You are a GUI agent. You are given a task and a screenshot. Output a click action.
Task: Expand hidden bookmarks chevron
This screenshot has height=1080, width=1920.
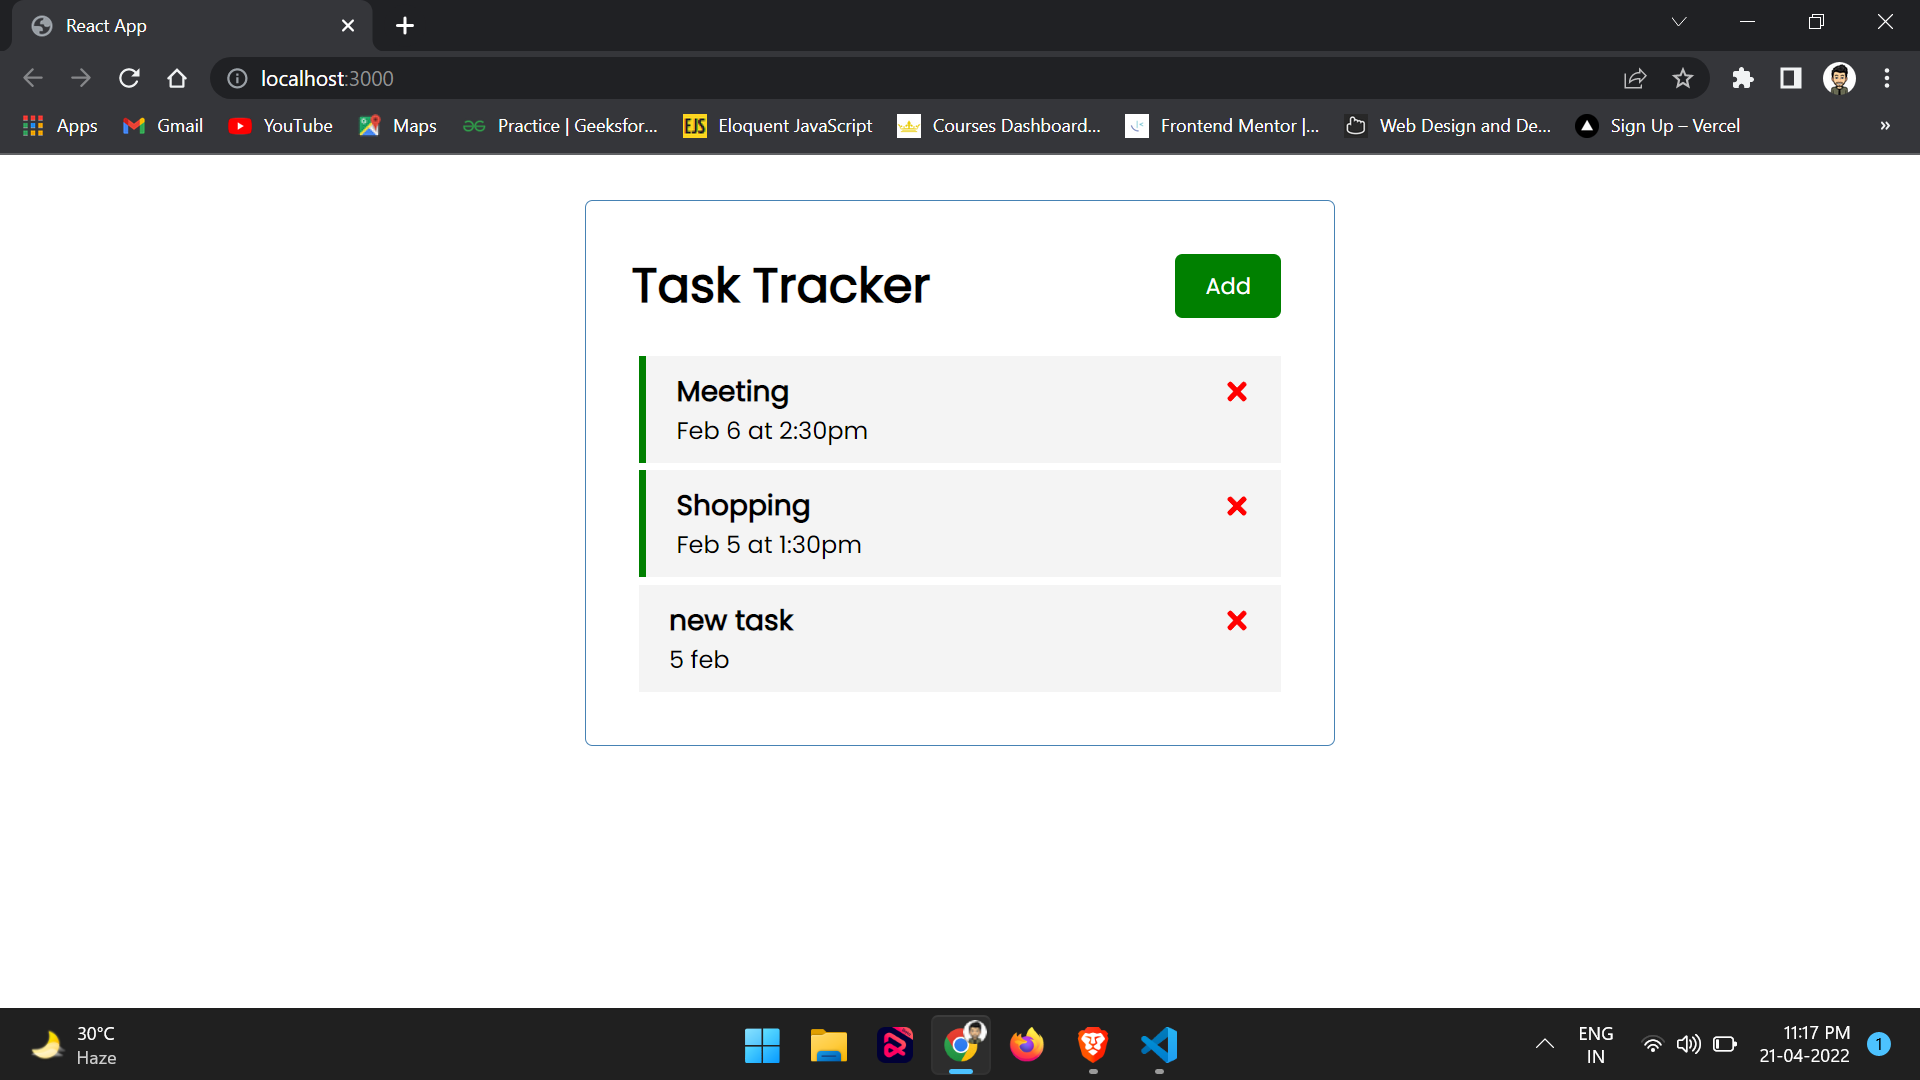[1885, 126]
